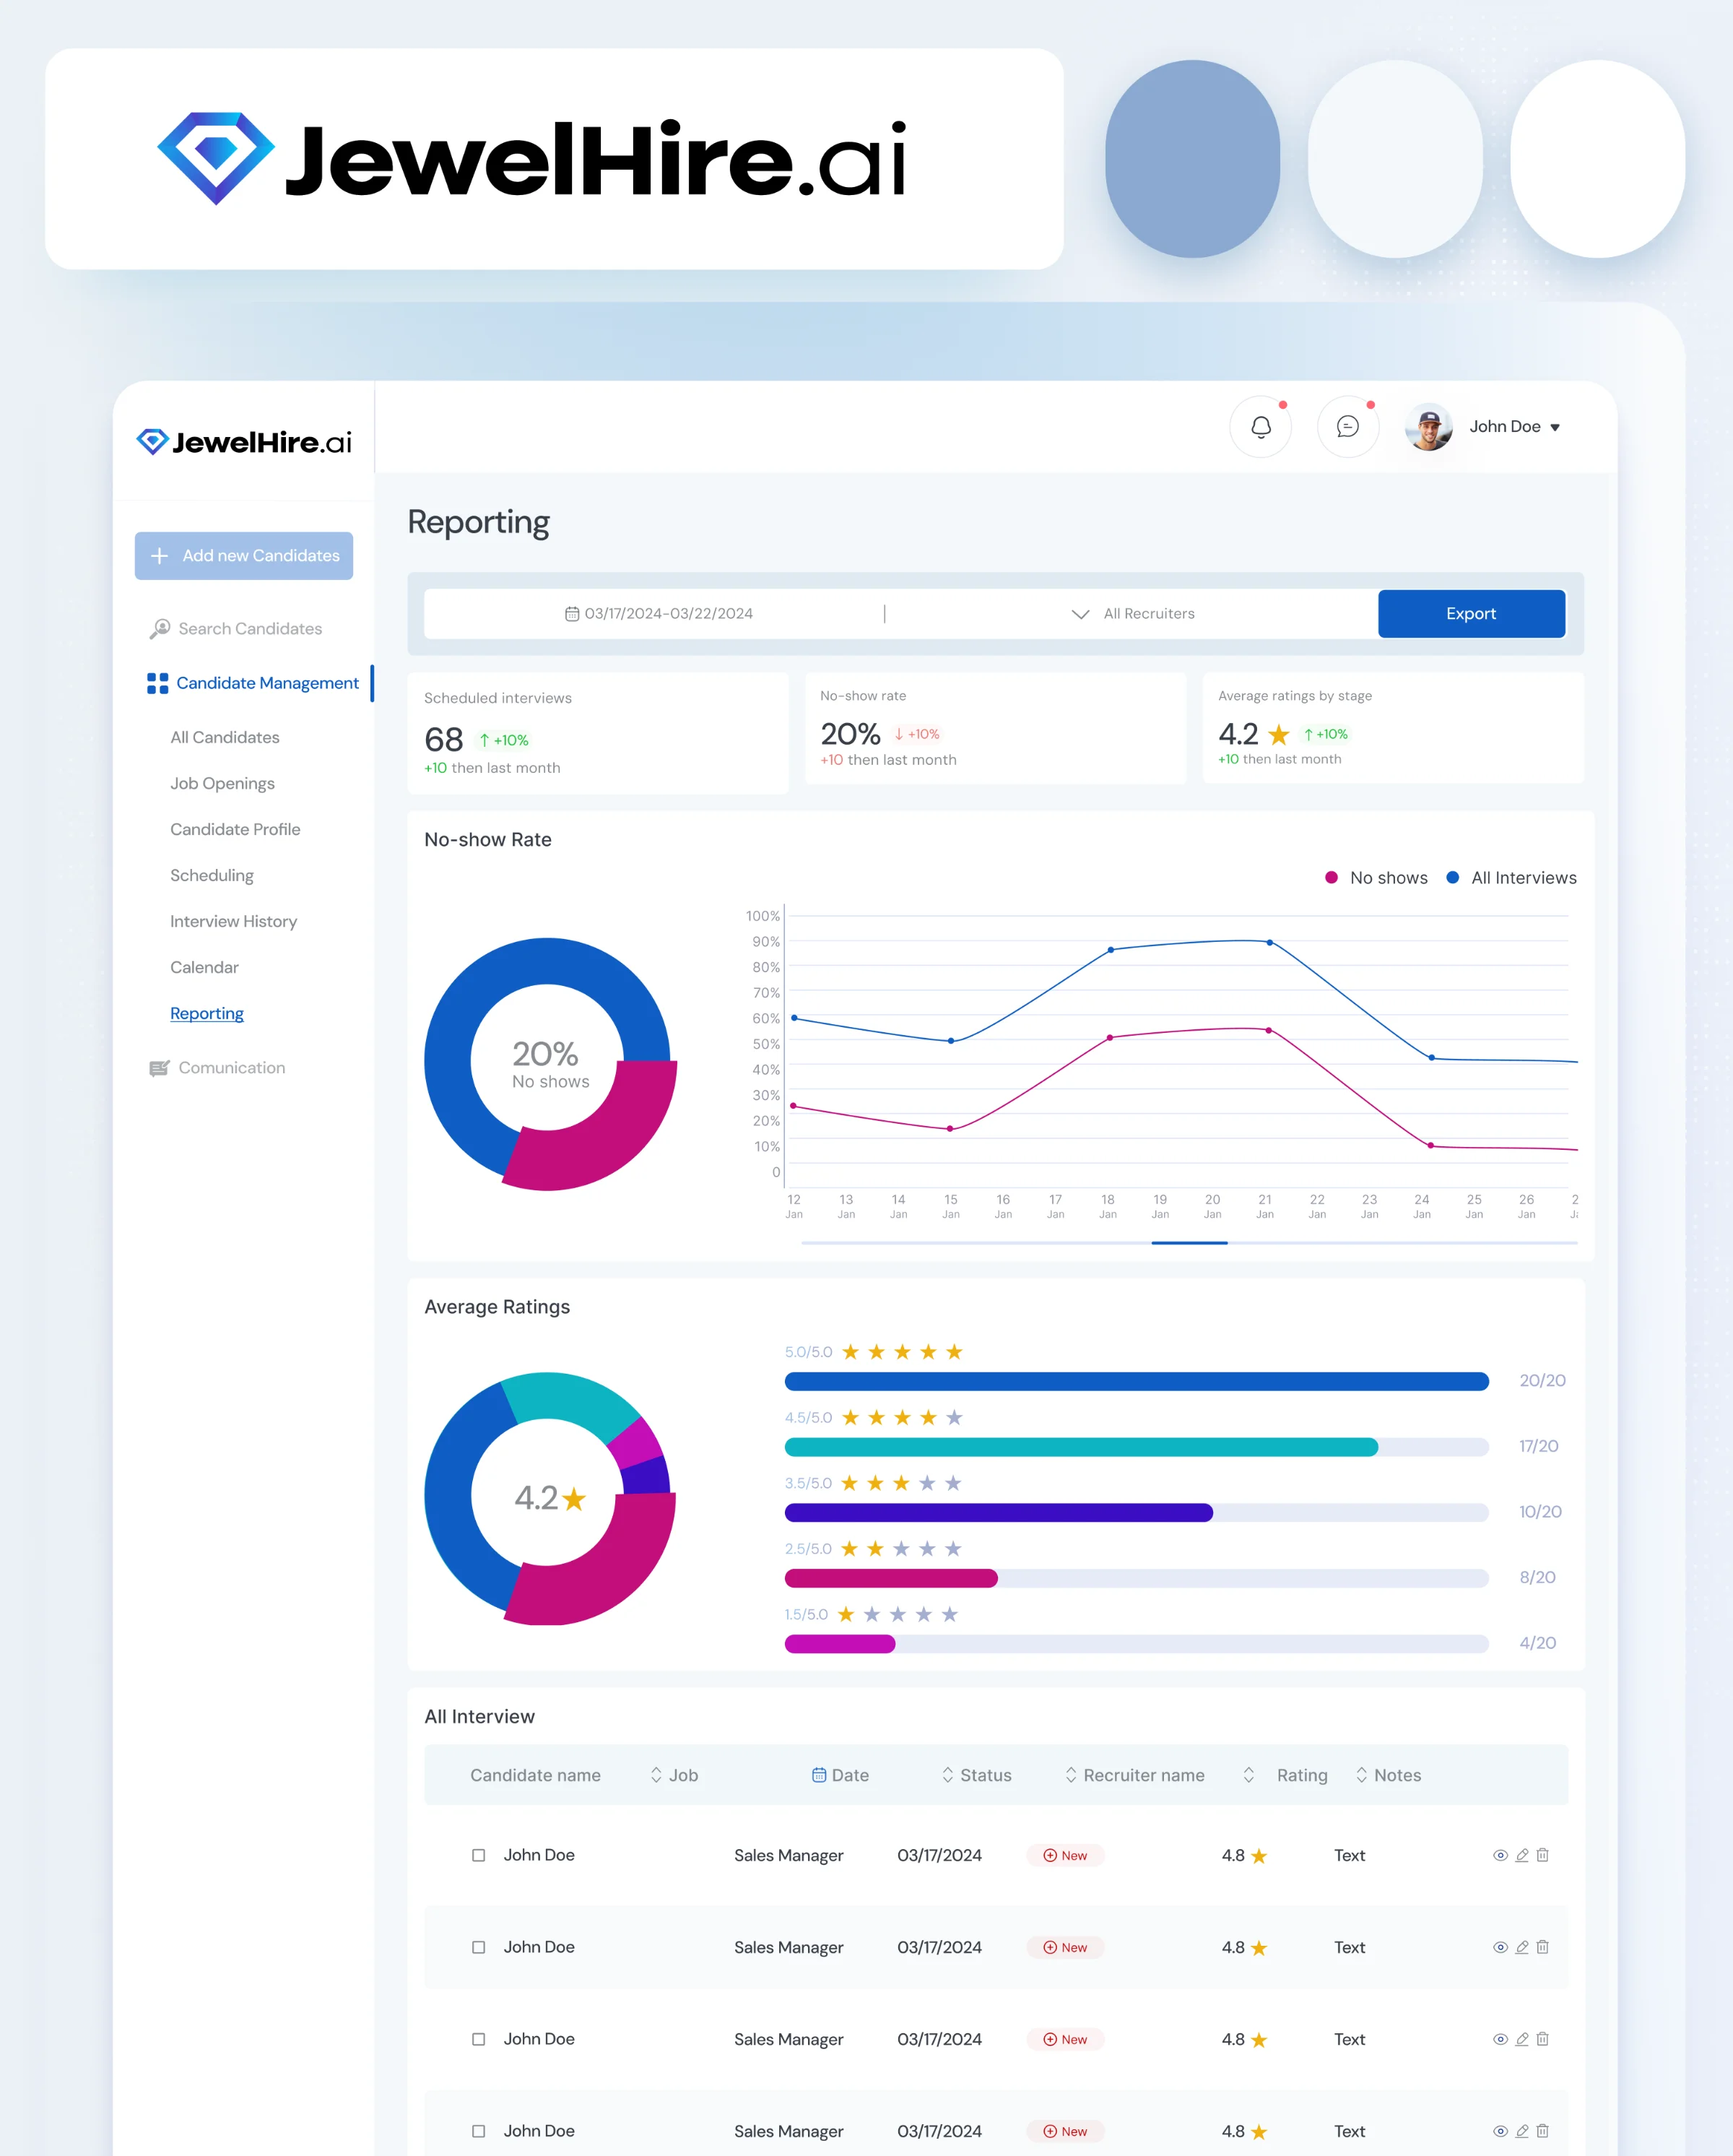Open the notifications bell
The height and width of the screenshot is (2156, 1733).
1260,427
